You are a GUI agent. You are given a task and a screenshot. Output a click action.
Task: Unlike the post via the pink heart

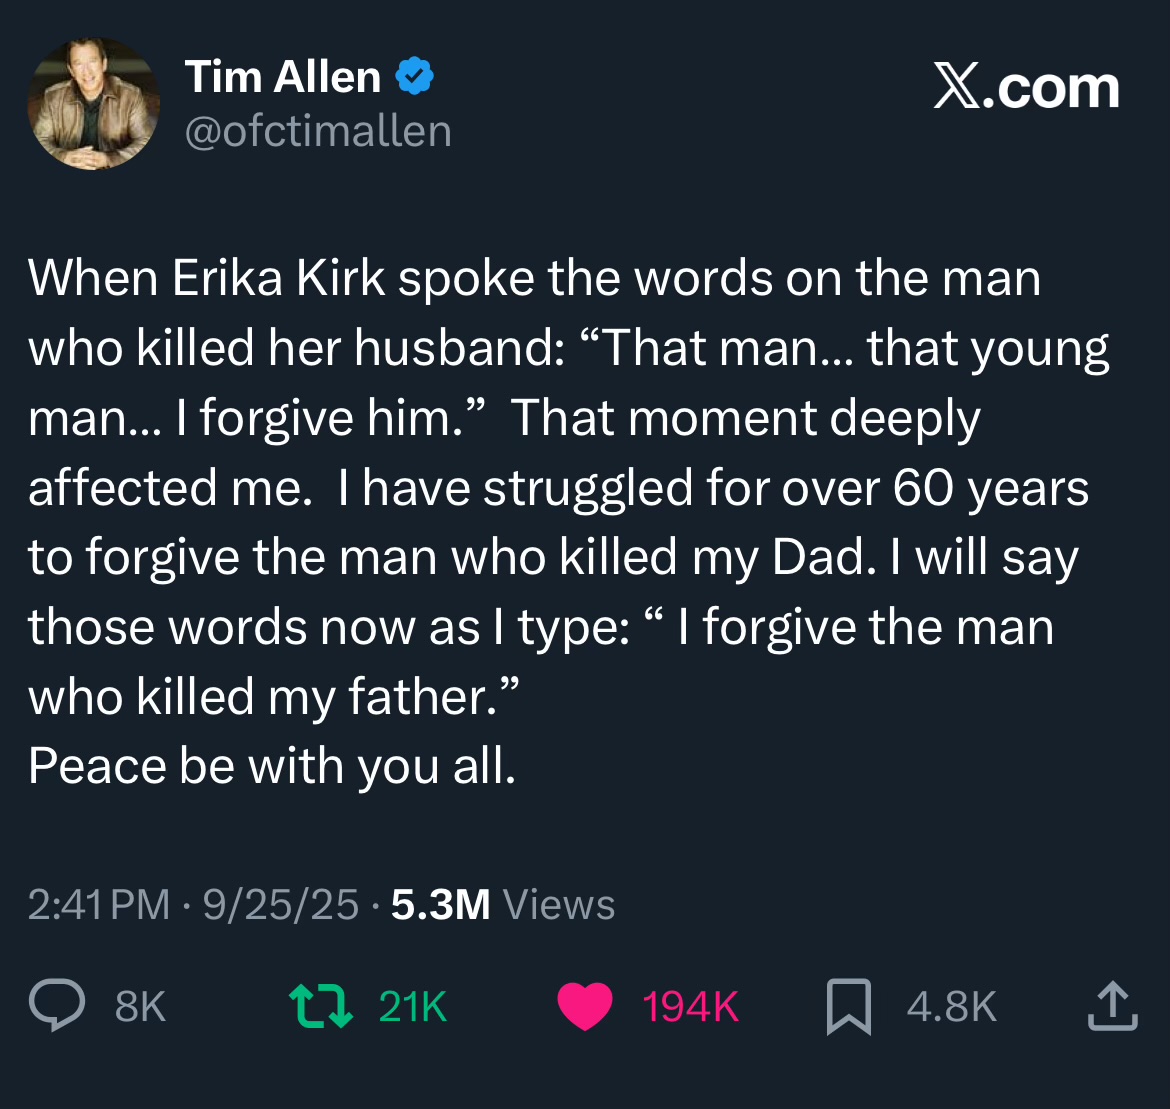tap(584, 1006)
